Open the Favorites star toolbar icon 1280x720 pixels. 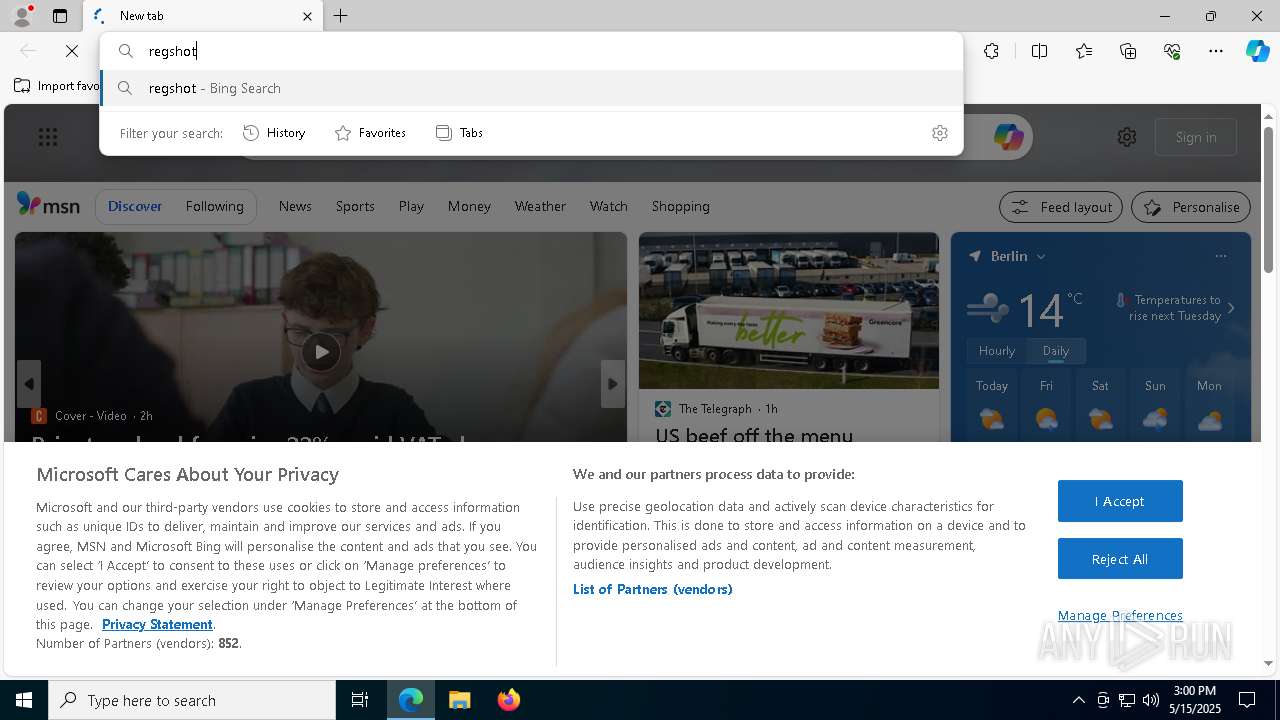(1084, 51)
